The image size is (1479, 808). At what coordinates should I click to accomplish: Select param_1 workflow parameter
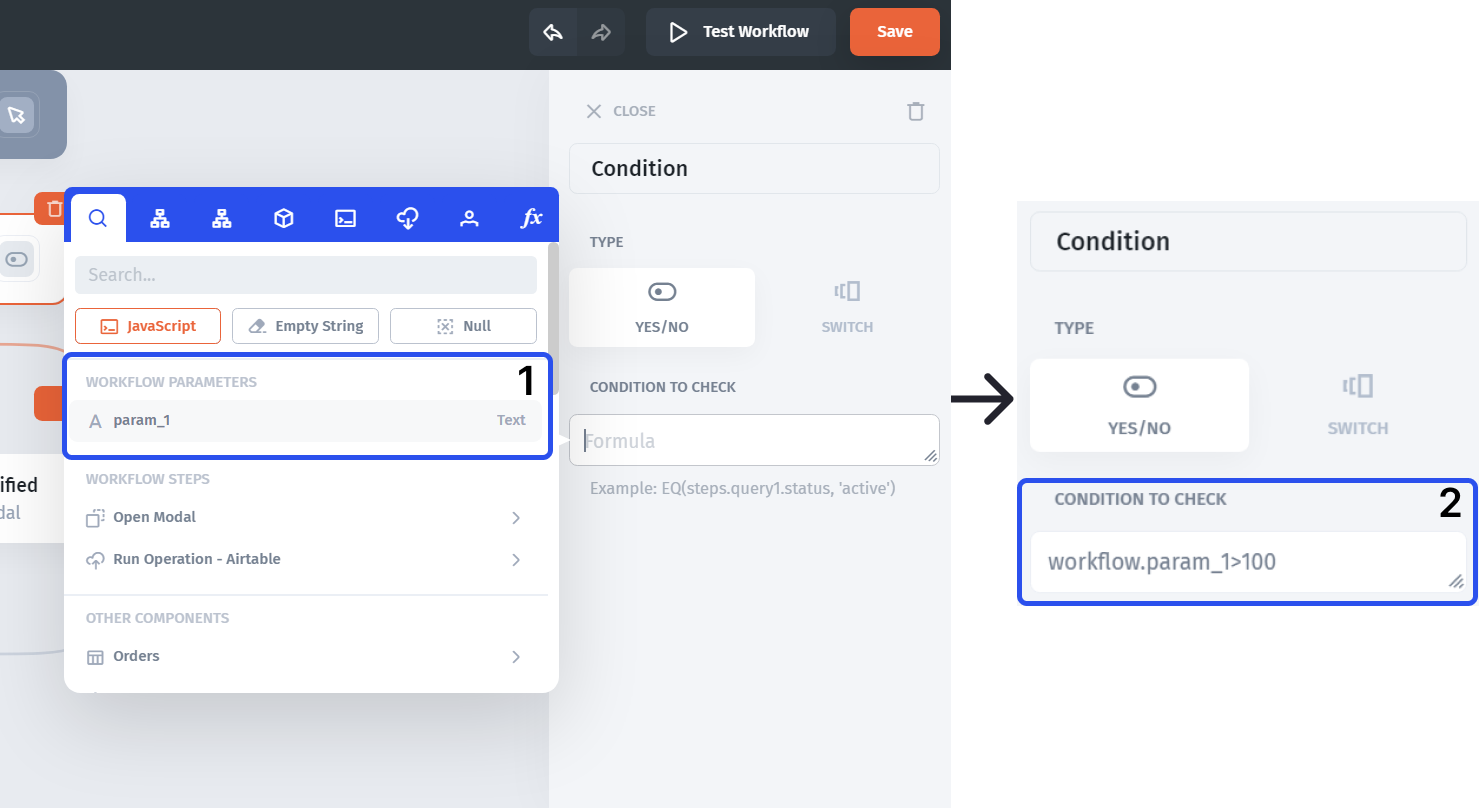pos(305,421)
